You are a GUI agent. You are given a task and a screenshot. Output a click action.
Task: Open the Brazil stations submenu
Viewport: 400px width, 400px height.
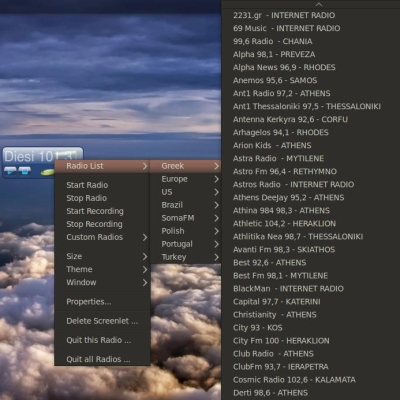click(x=185, y=205)
